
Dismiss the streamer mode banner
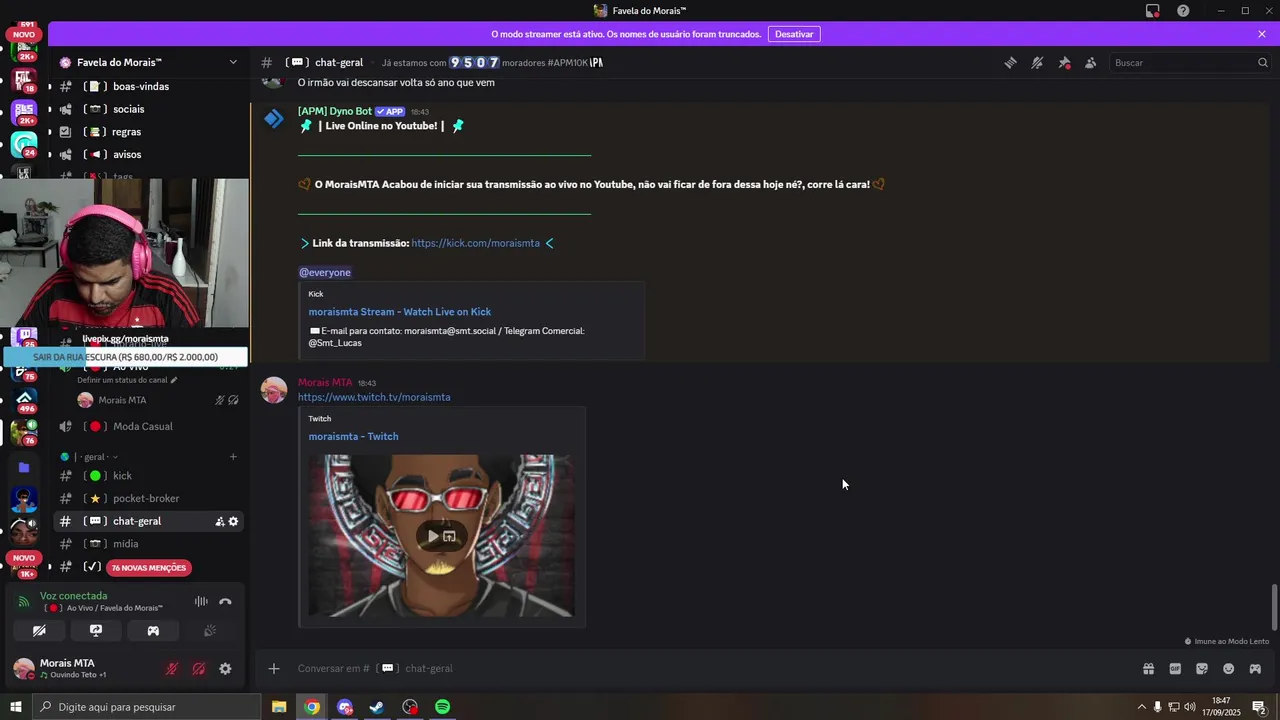point(1262,34)
